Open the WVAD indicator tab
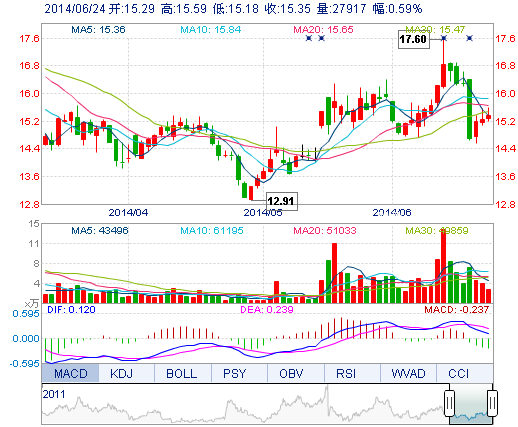This screenshot has height=427, width=518. click(x=408, y=373)
